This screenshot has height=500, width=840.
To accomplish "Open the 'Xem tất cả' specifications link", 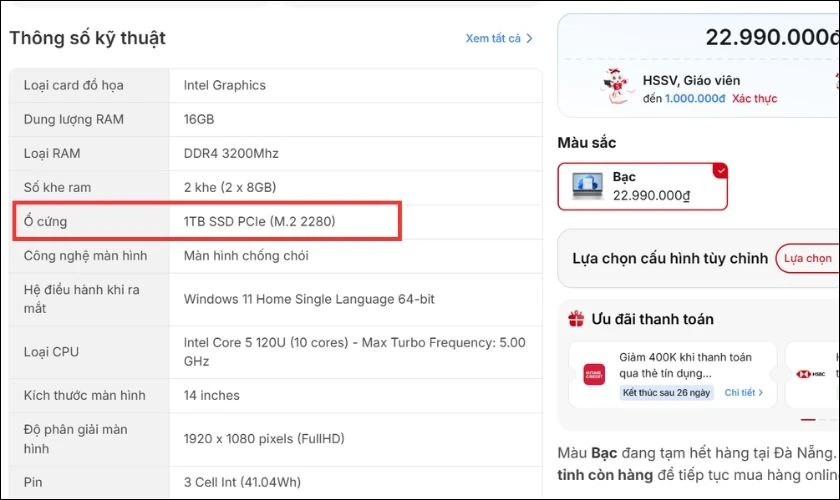I will pos(499,38).
